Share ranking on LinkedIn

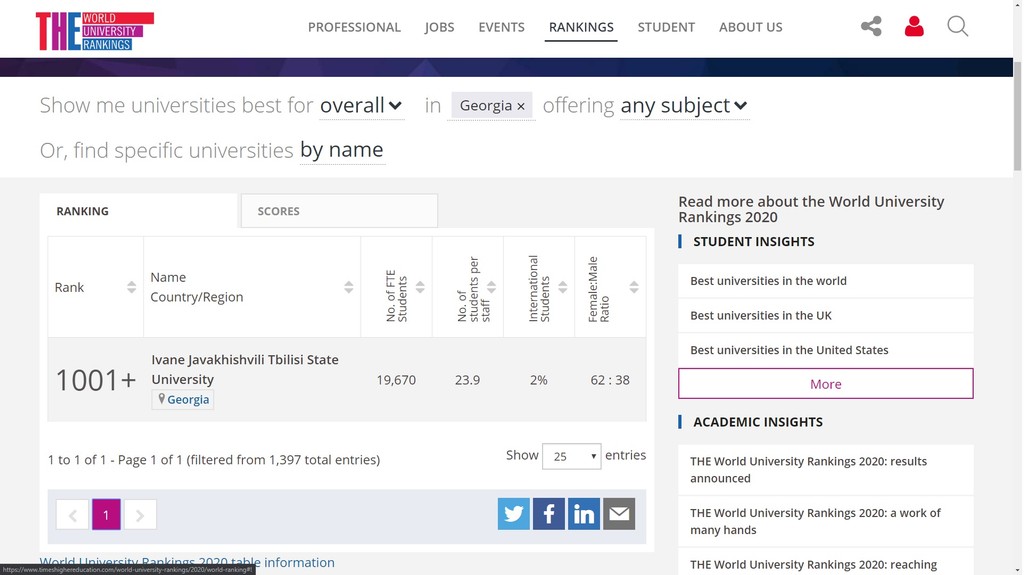tap(584, 514)
